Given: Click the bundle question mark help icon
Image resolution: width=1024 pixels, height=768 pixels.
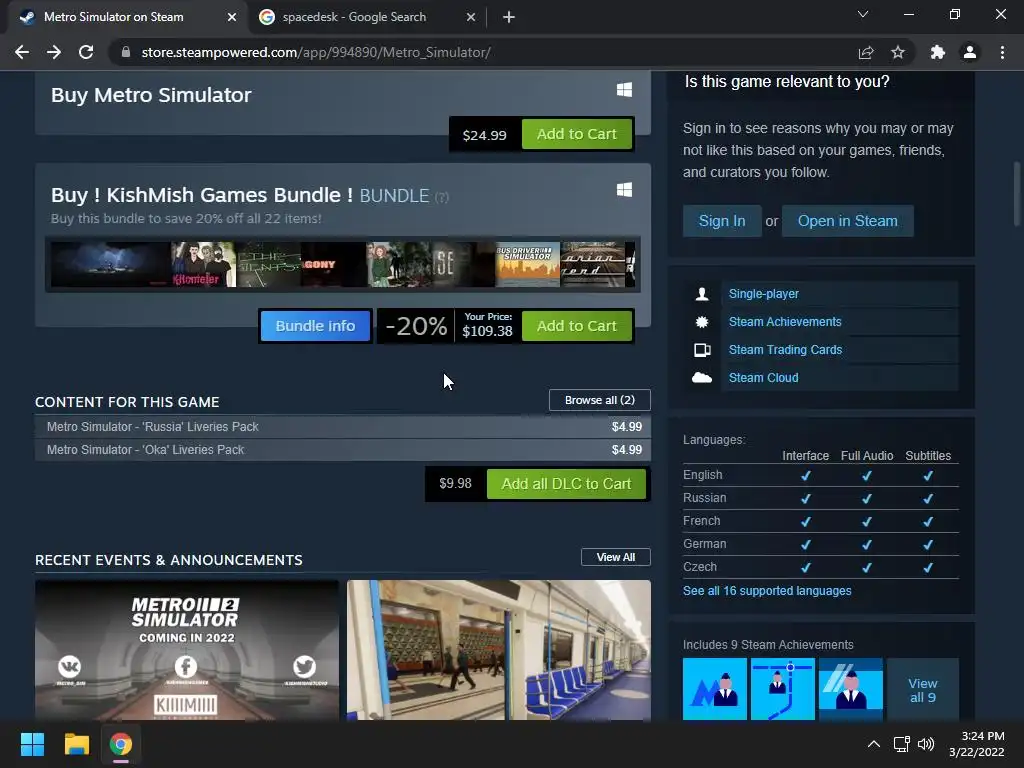Looking at the screenshot, I should [x=442, y=197].
